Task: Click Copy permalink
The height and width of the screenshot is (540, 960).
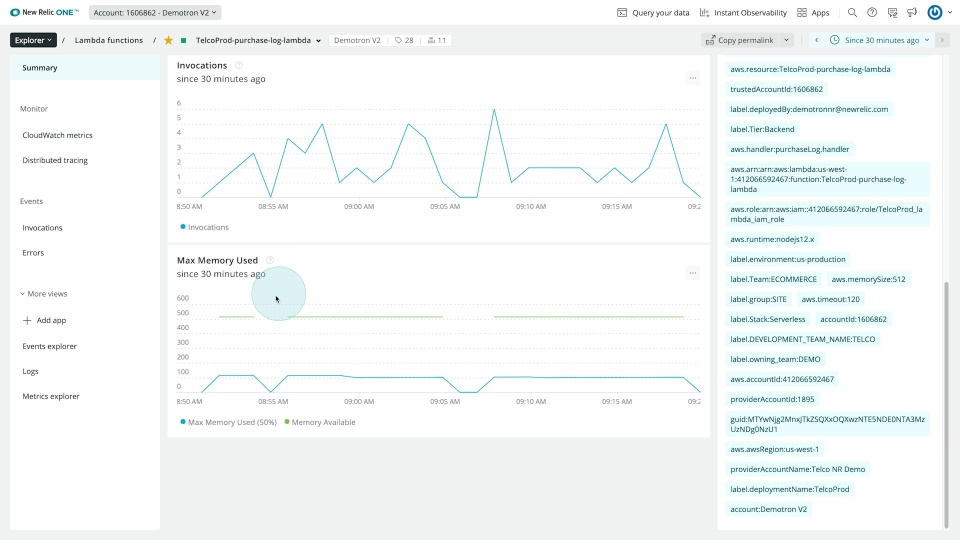Action: coord(740,40)
